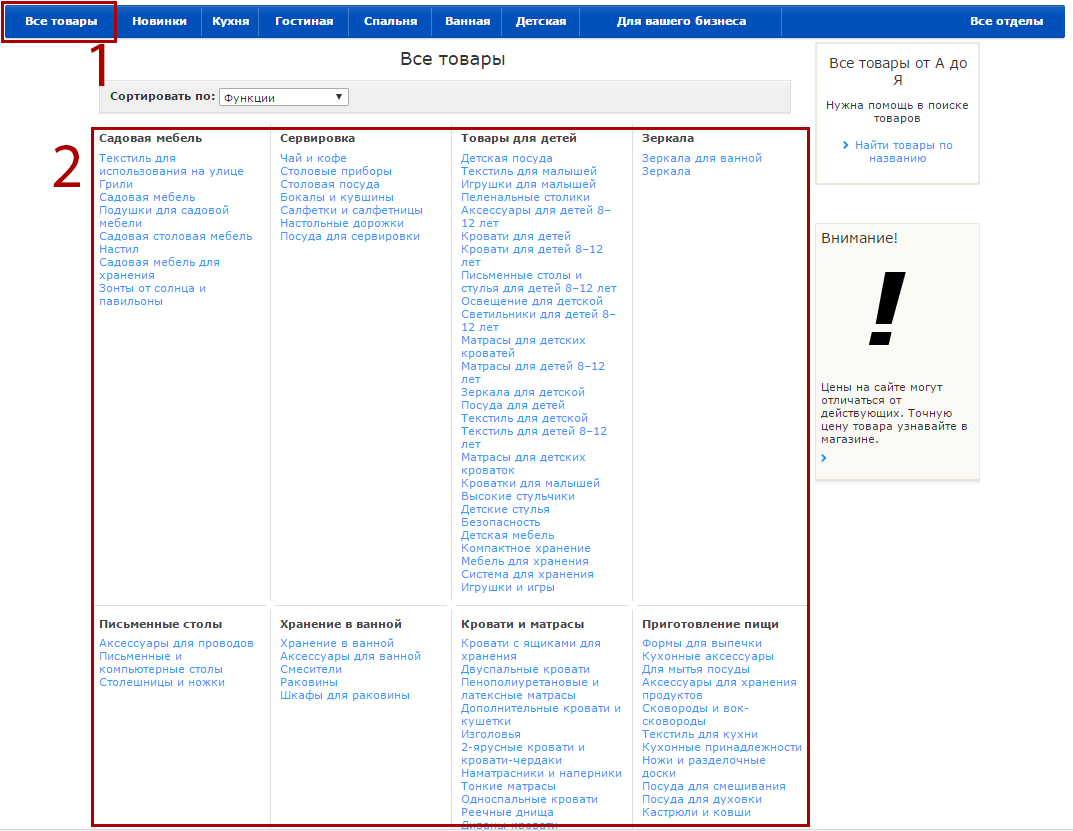The image size is (1073, 831).
Task: Select Кухня in the top navigation
Action: click(231, 21)
